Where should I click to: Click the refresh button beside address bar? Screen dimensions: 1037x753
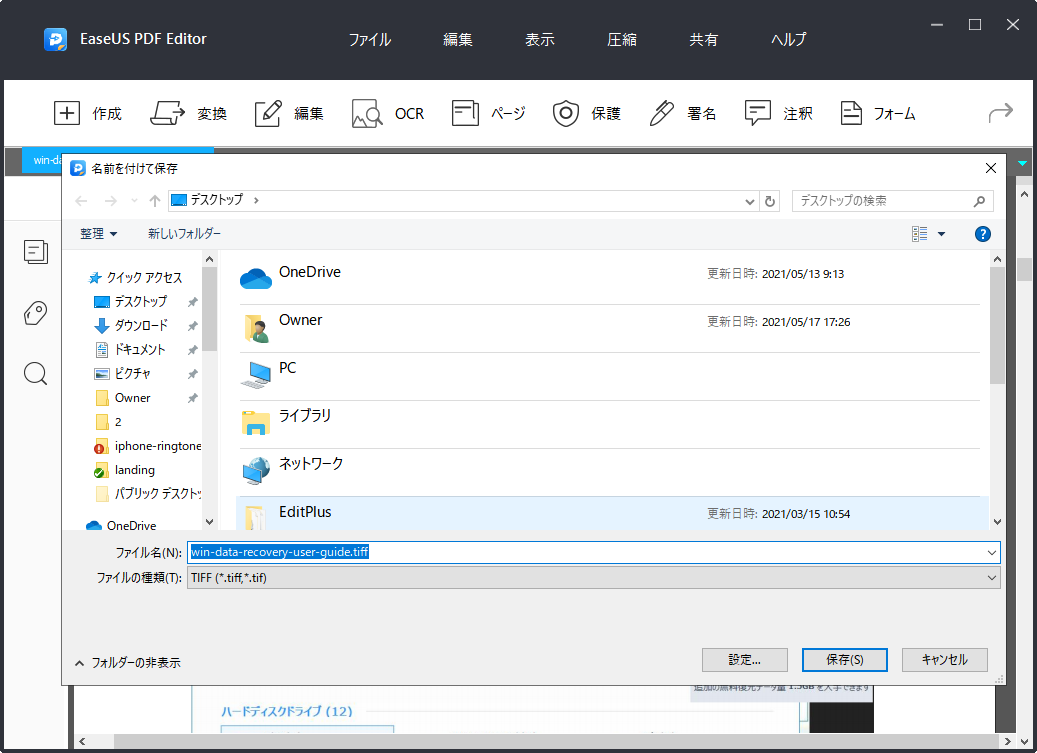[x=770, y=201]
